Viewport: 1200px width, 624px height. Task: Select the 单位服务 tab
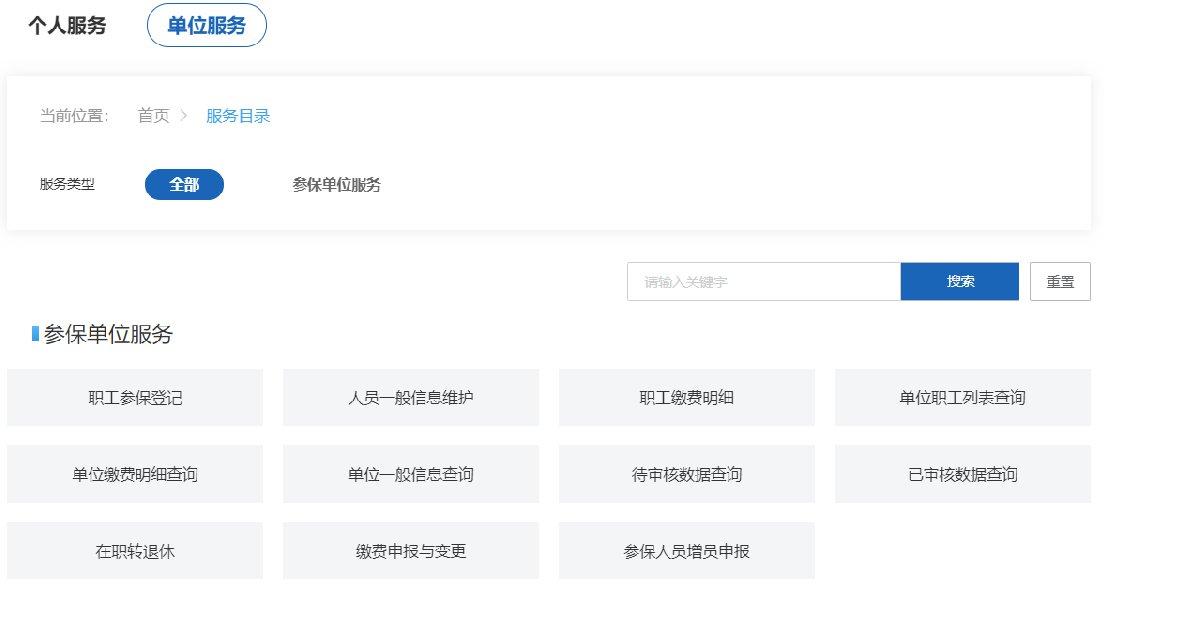click(206, 26)
